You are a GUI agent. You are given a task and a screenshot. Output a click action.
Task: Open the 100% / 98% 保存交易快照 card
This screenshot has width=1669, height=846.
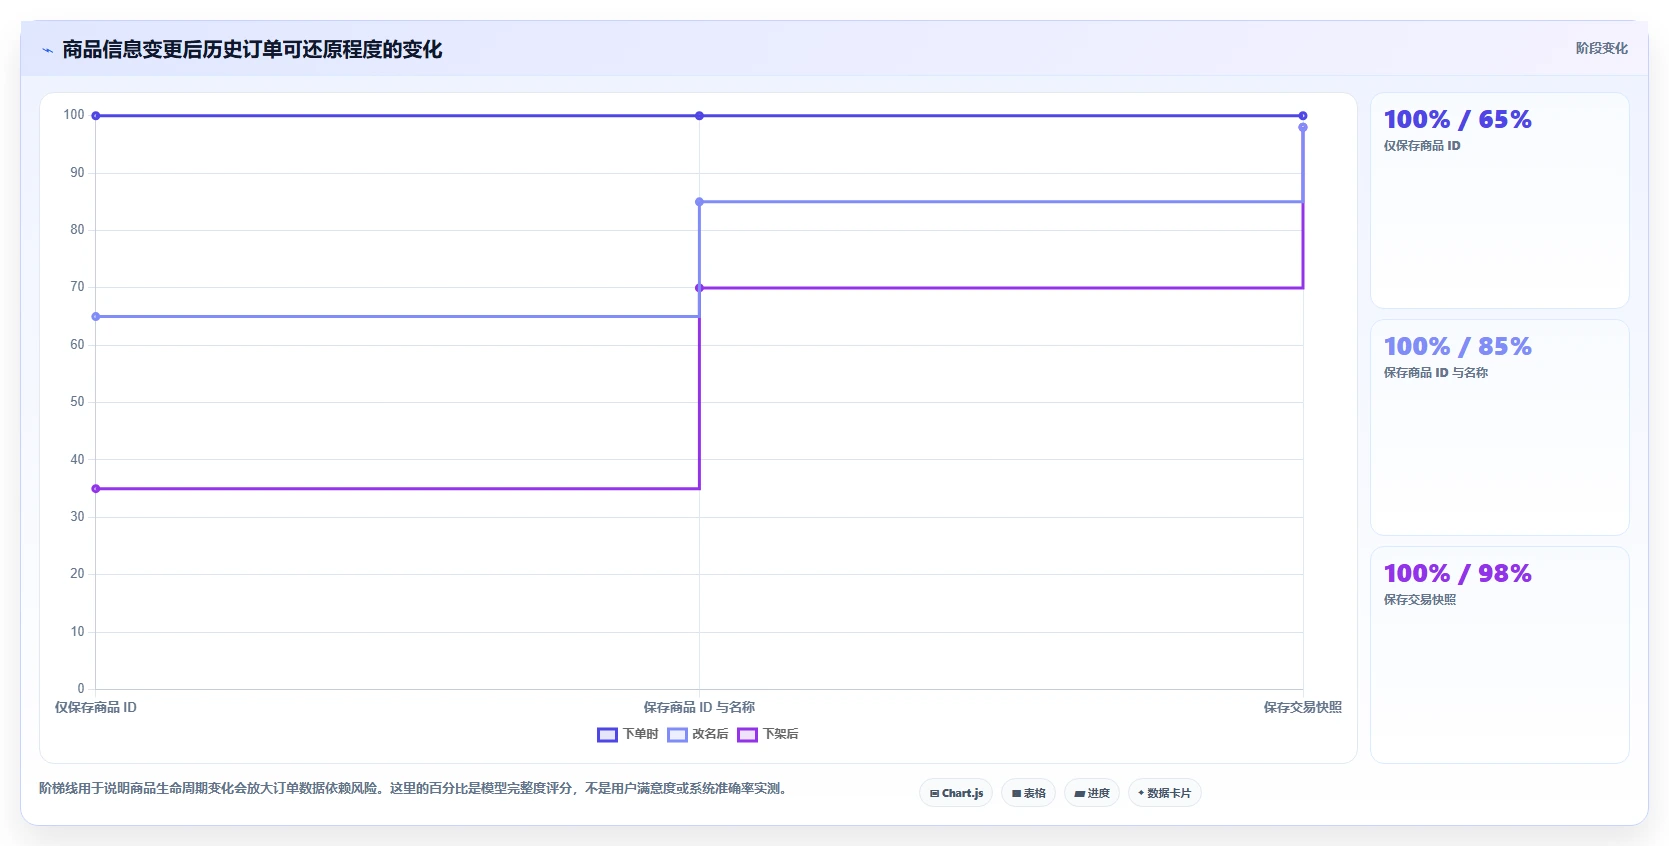click(1499, 655)
